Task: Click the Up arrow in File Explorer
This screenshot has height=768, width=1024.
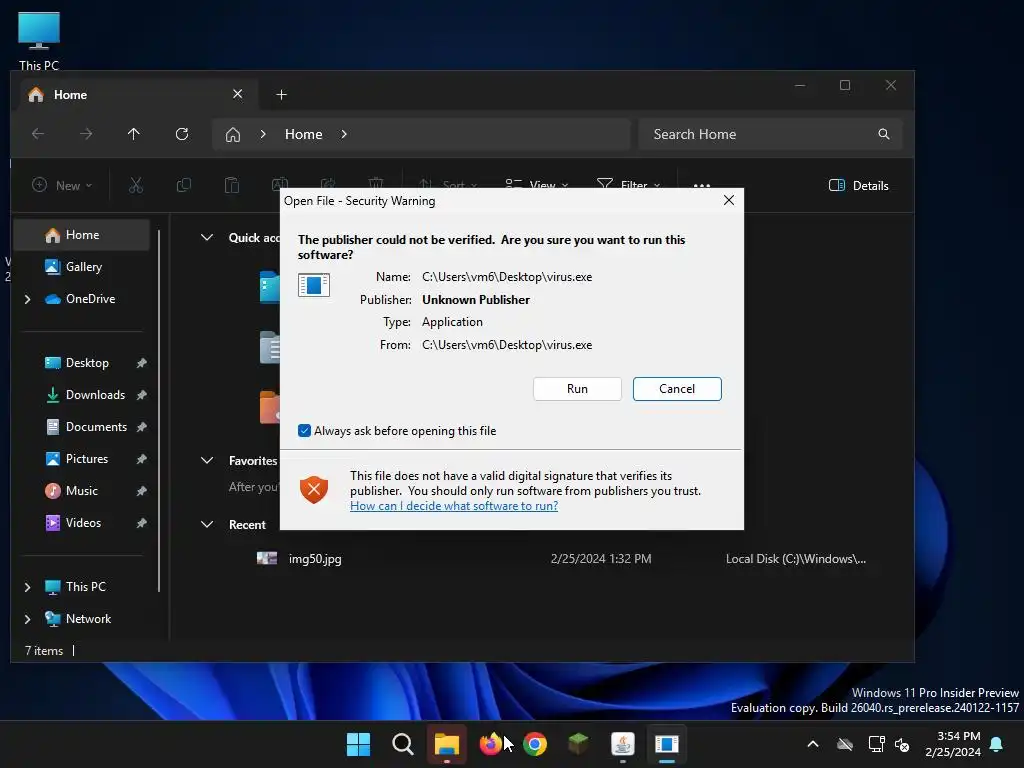Action: click(134, 134)
